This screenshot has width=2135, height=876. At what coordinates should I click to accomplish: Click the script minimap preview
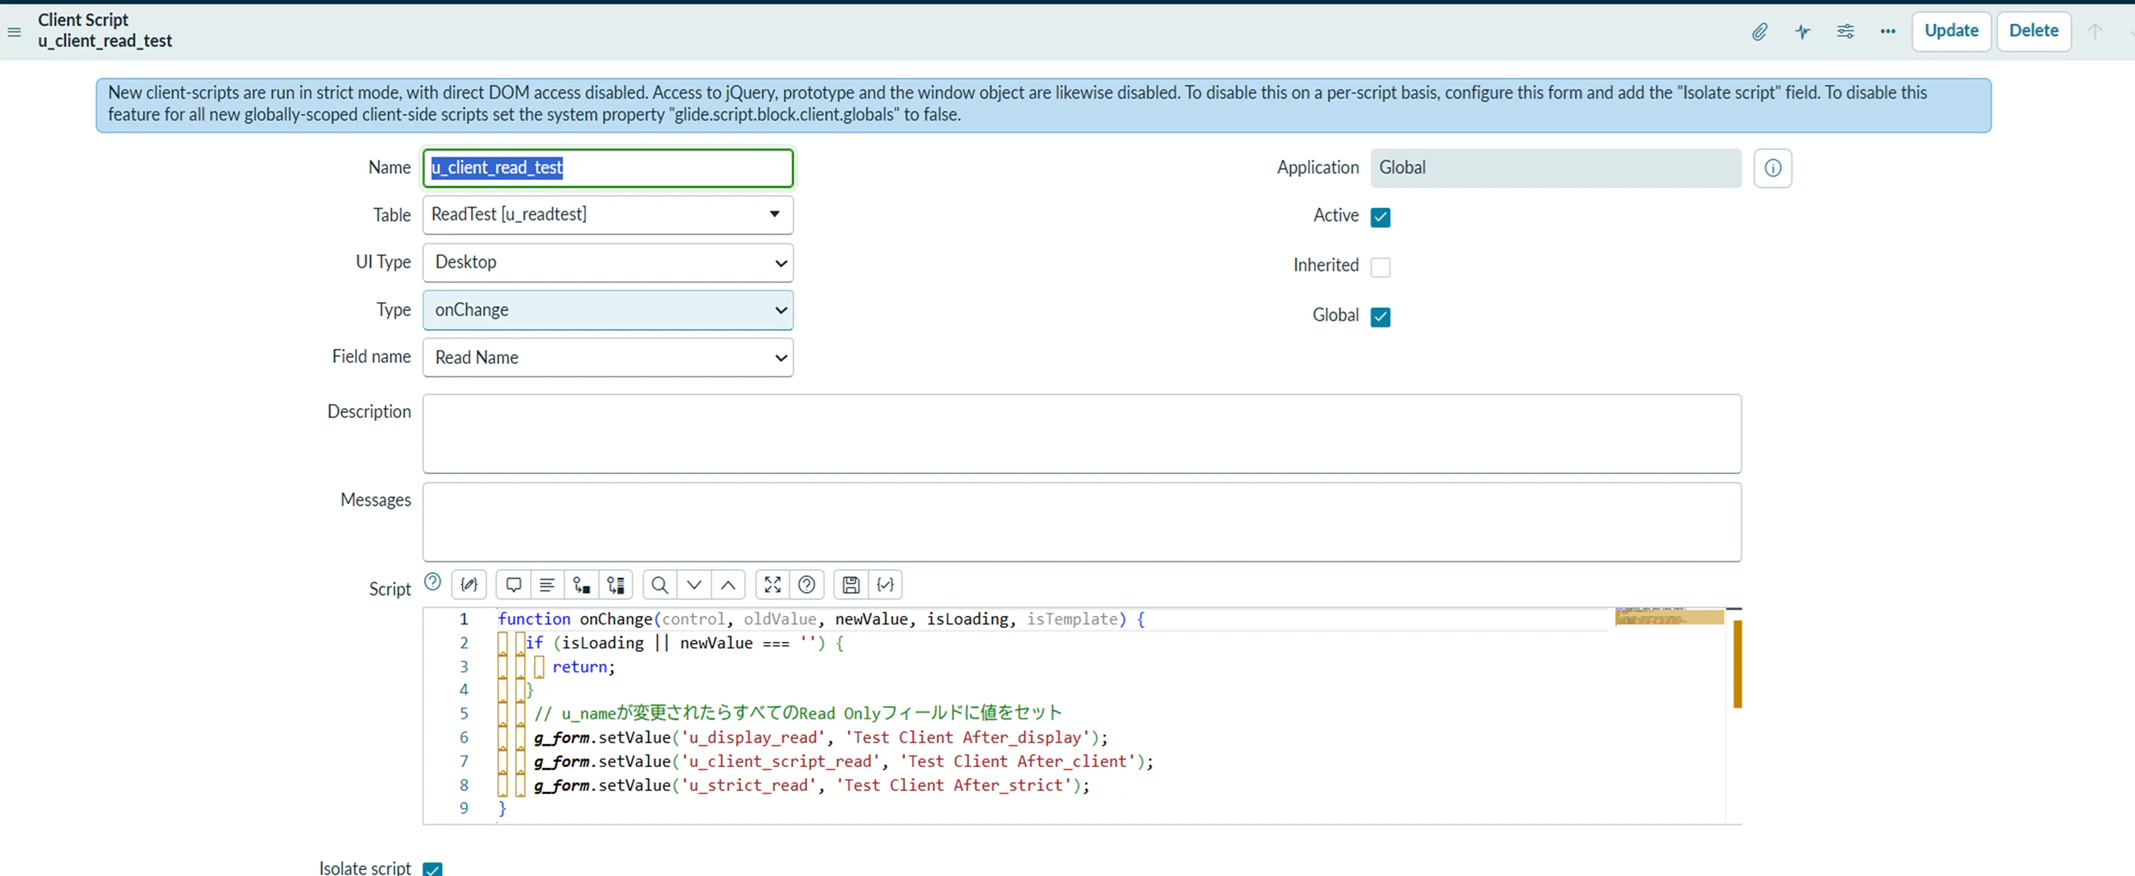1668,616
